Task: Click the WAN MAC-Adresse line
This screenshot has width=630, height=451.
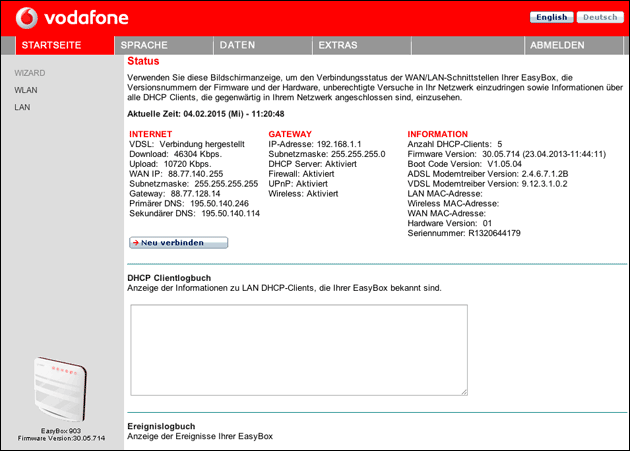Action: click(446, 213)
